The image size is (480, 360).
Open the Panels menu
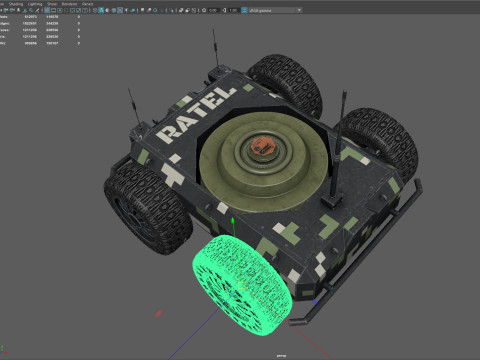(x=87, y=4)
